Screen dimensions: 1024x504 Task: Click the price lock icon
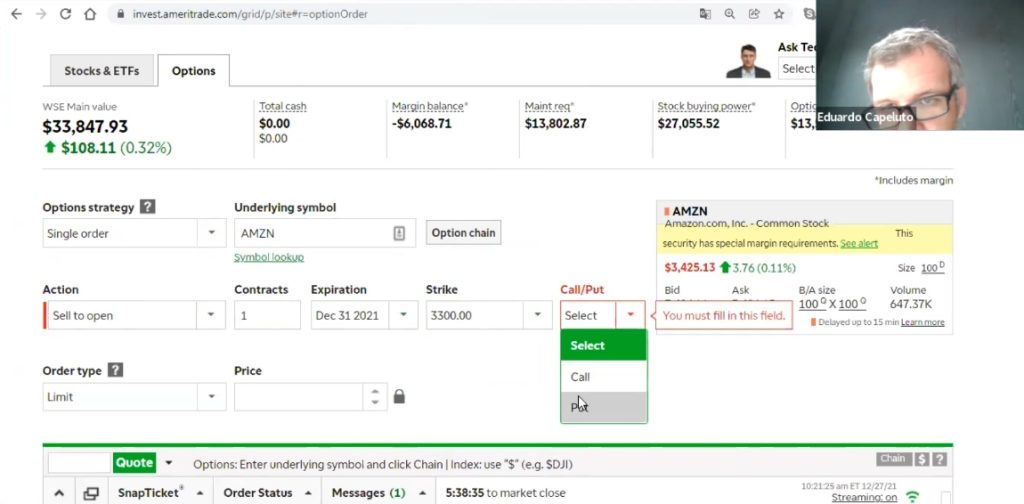tap(399, 397)
